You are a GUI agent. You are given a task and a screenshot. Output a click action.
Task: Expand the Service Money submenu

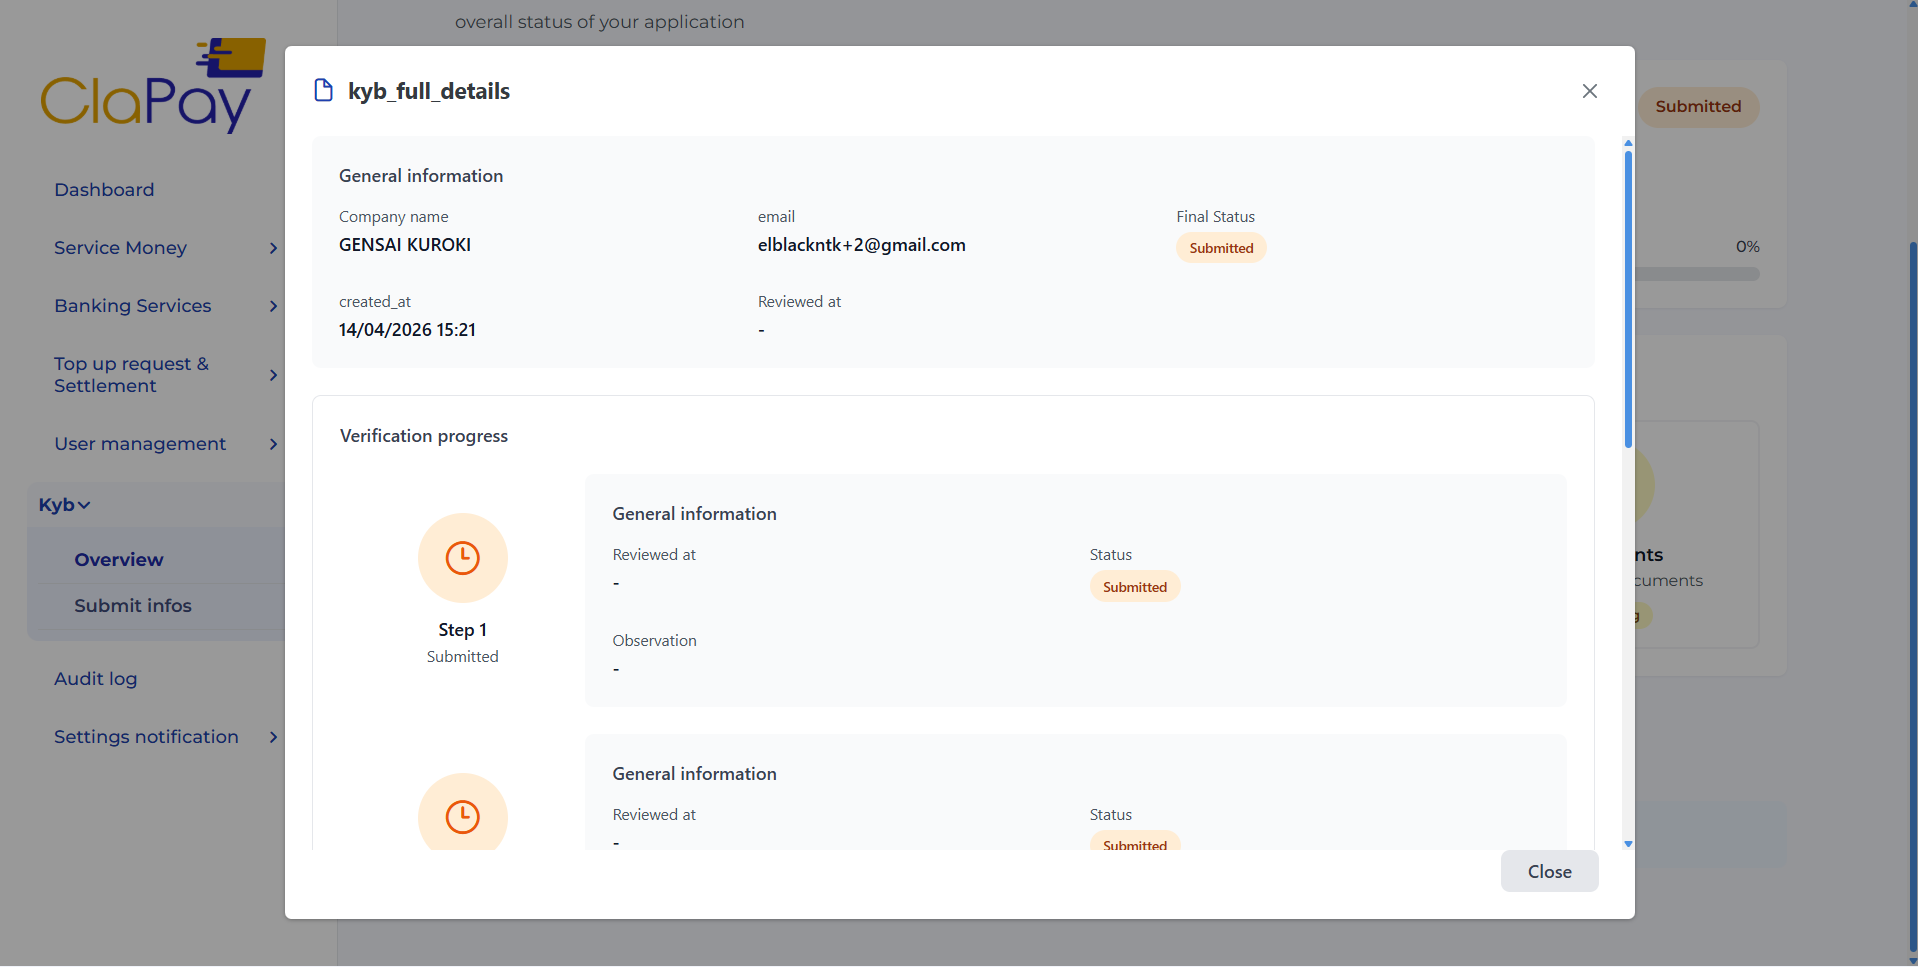[x=273, y=248]
